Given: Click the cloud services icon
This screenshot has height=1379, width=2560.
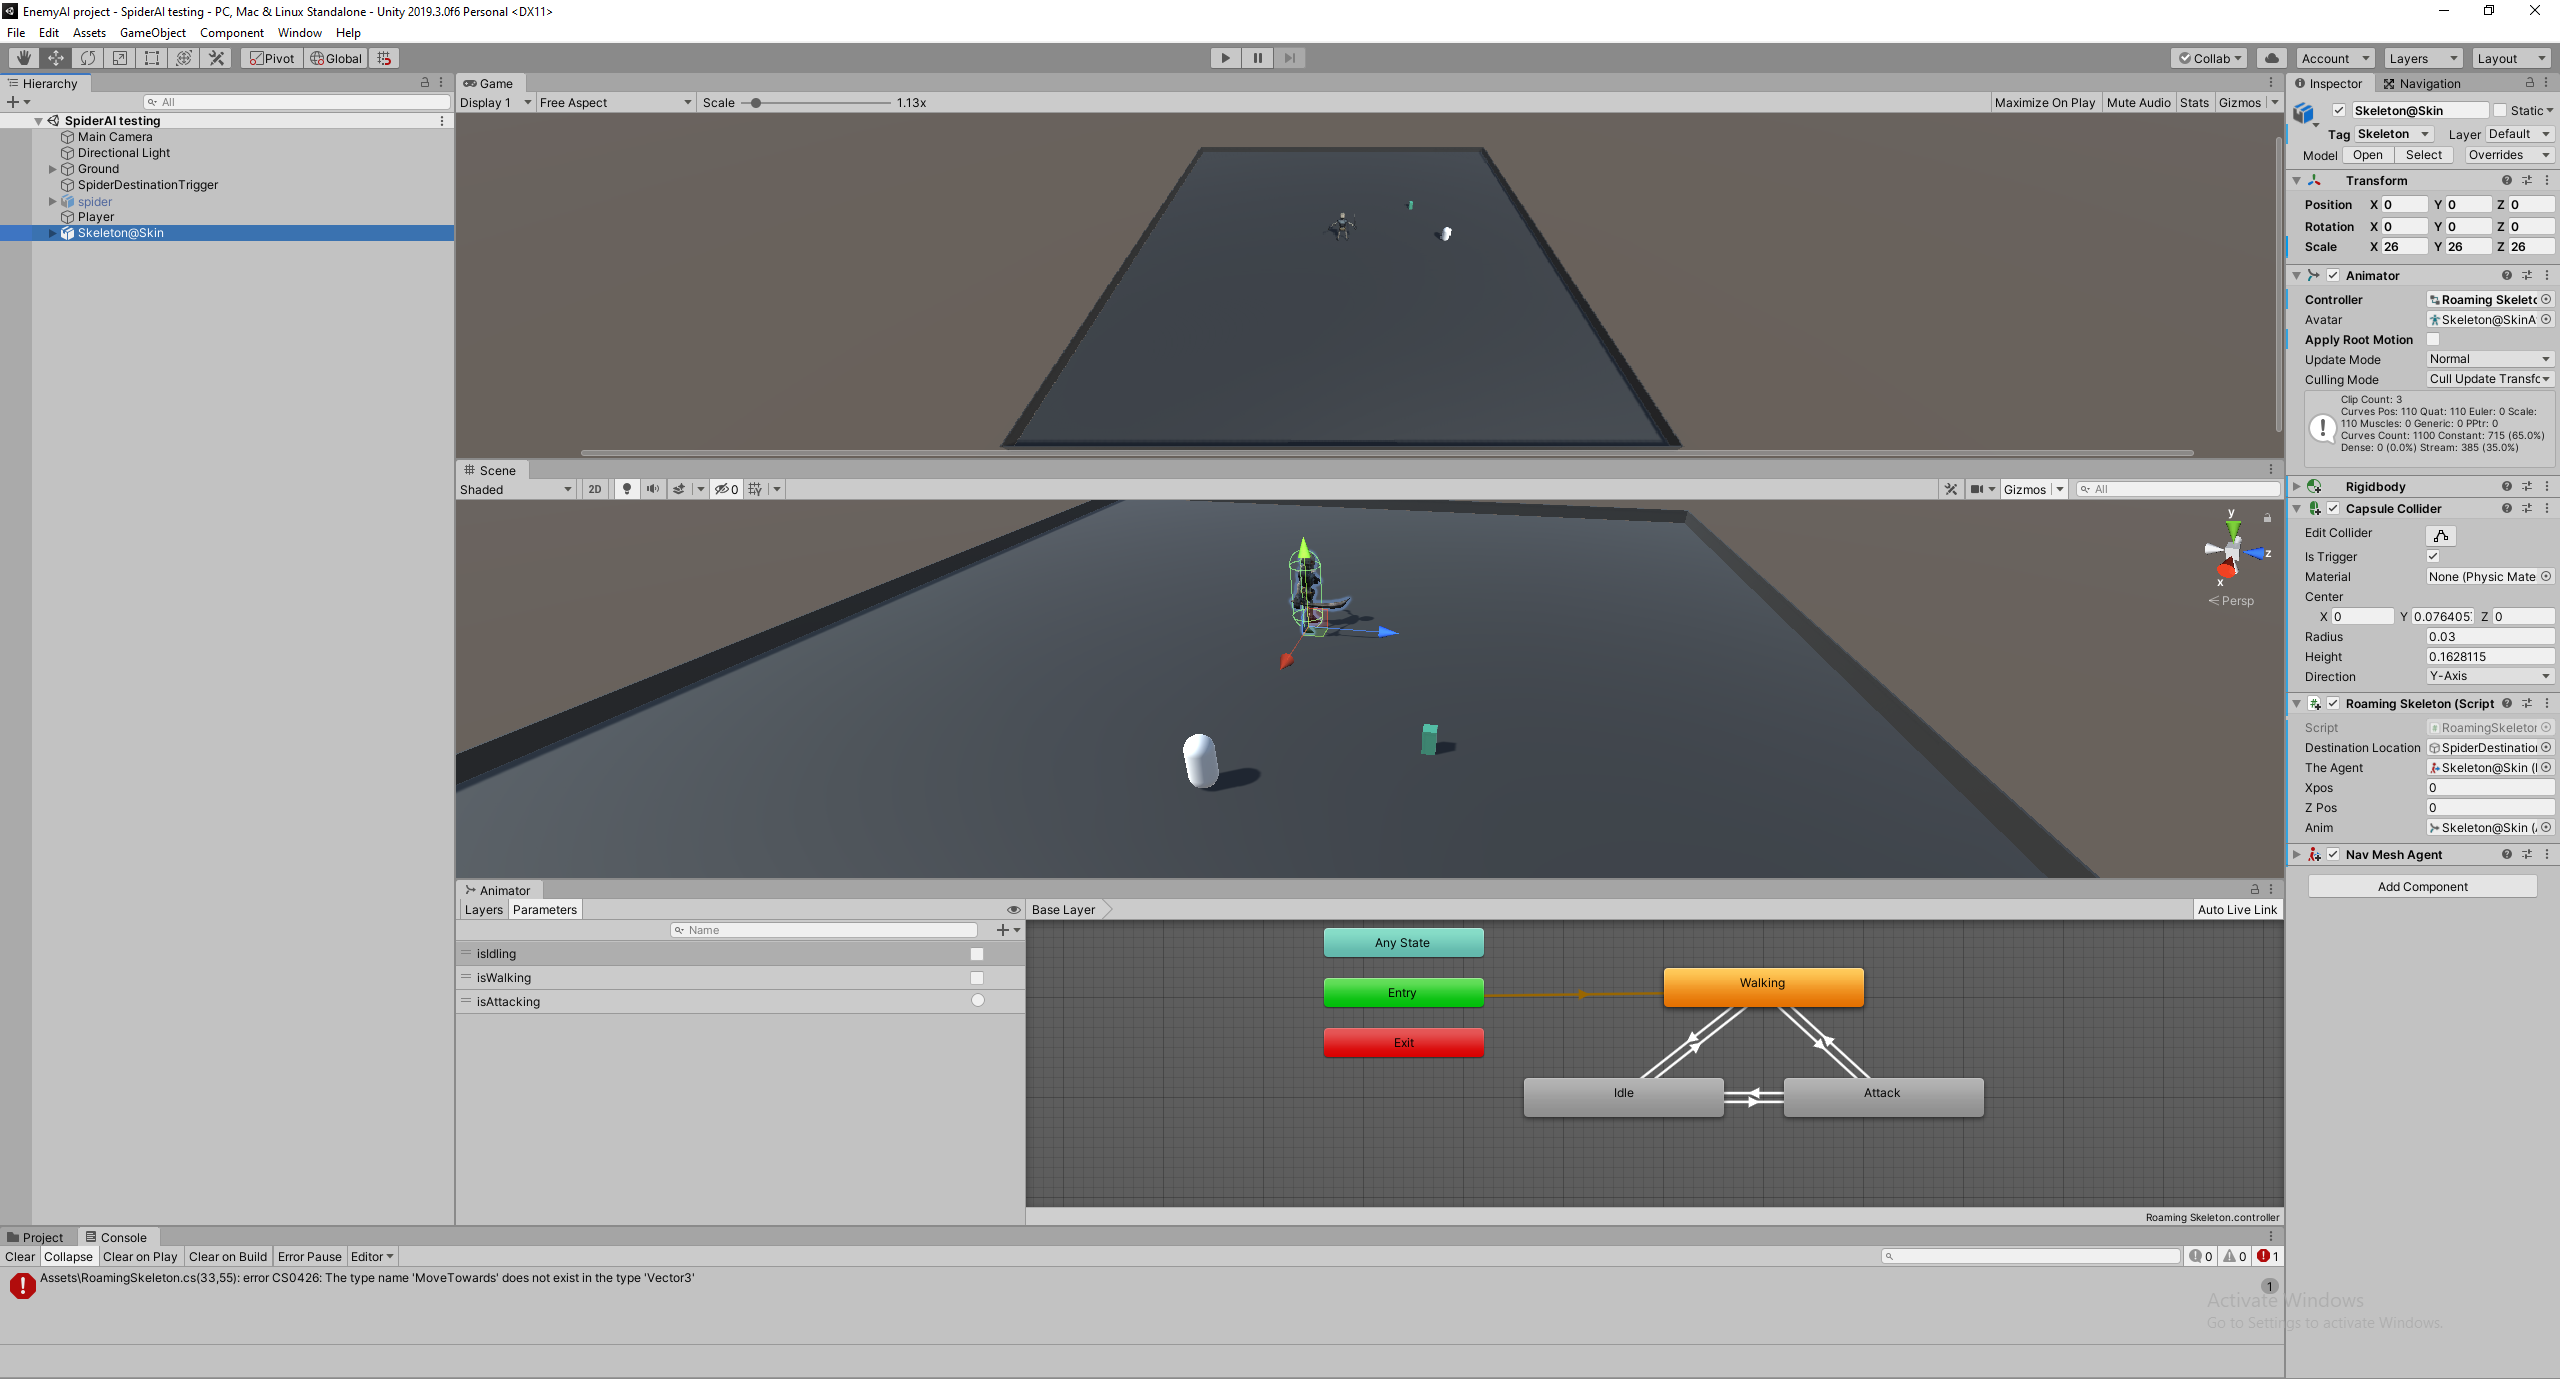Looking at the screenshot, I should [x=2272, y=58].
